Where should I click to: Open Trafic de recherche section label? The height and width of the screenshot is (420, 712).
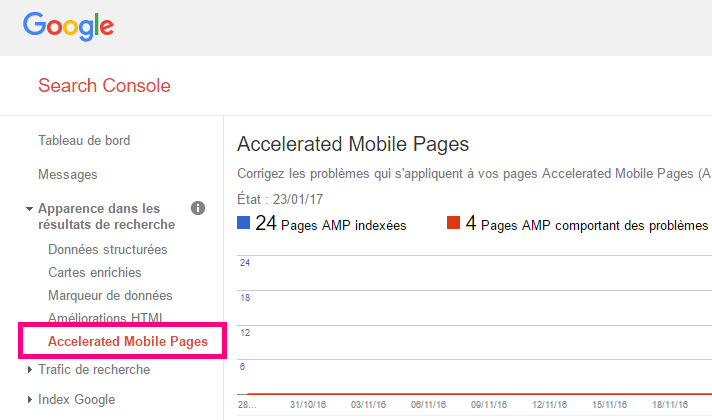coord(94,370)
